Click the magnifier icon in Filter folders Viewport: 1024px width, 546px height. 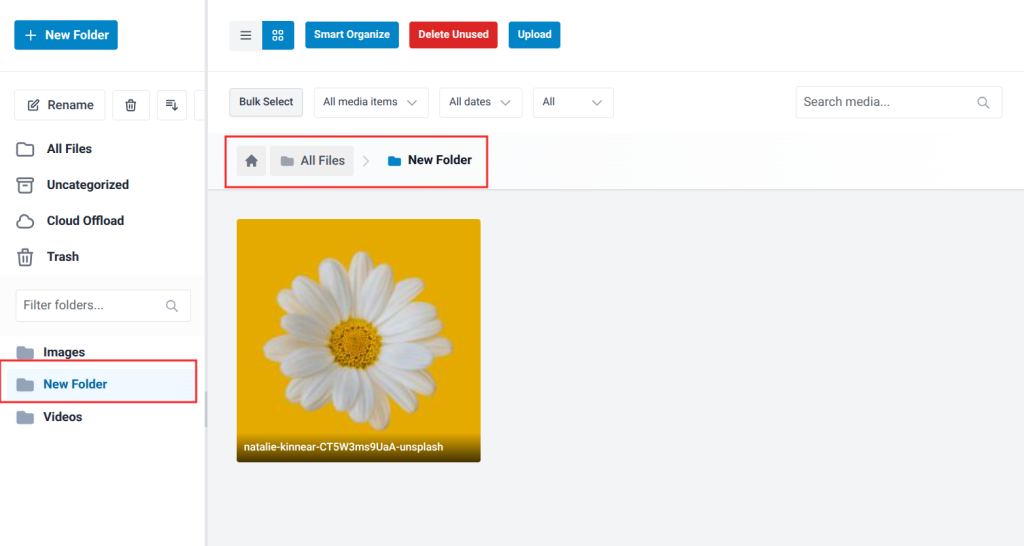(x=172, y=306)
